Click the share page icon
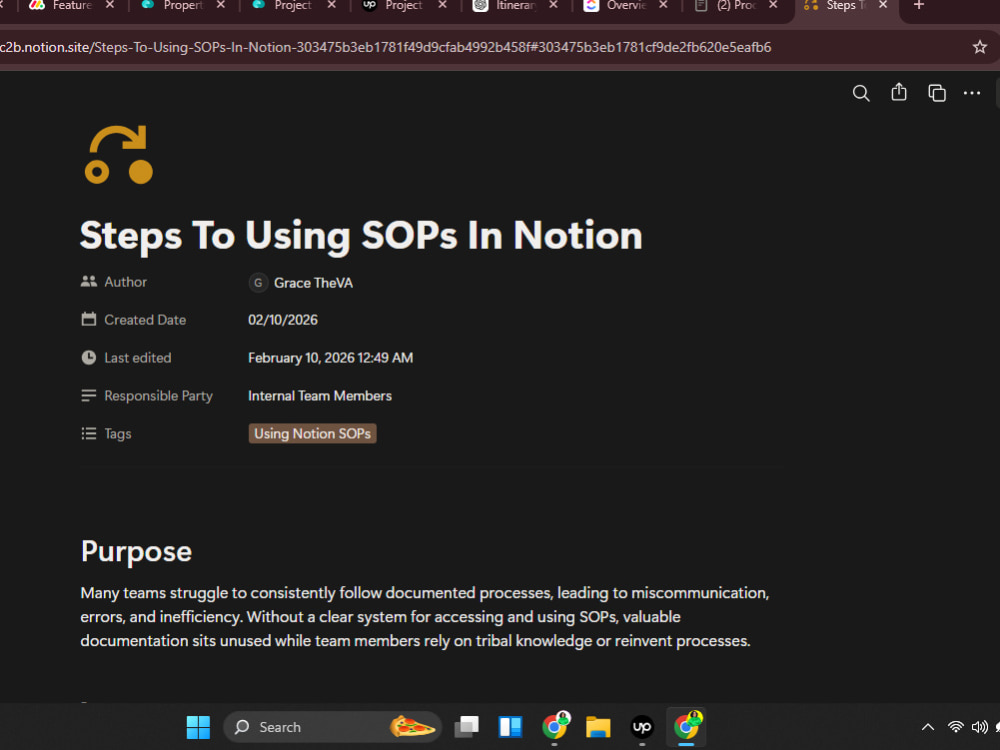The width and height of the screenshot is (1000, 750). pyautogui.click(x=899, y=92)
